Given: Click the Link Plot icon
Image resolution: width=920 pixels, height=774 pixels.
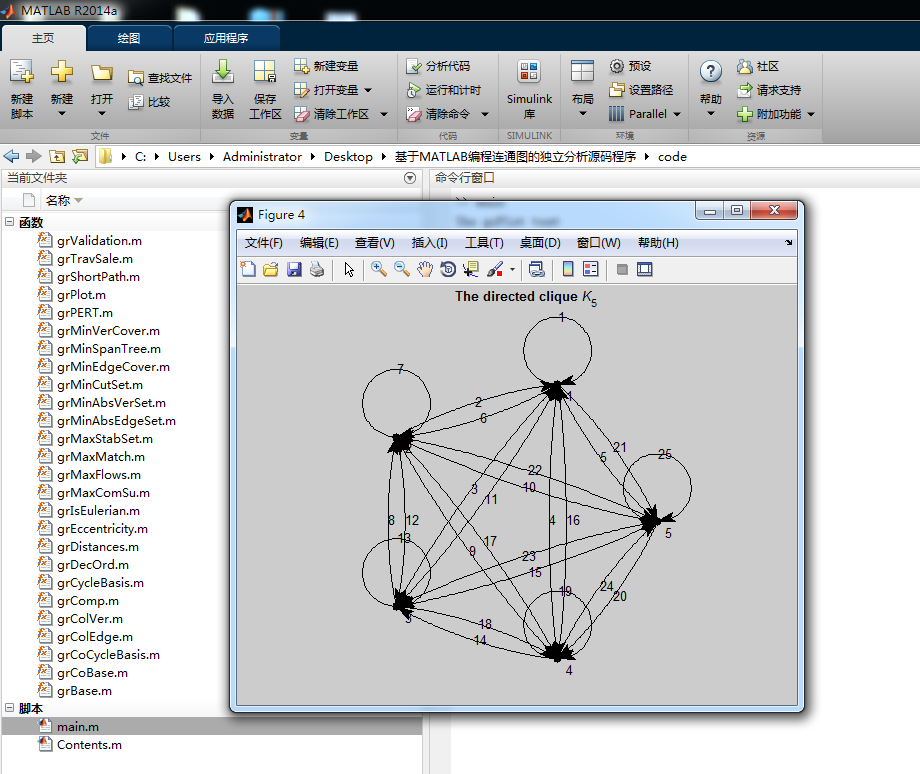Looking at the screenshot, I should tap(536, 269).
